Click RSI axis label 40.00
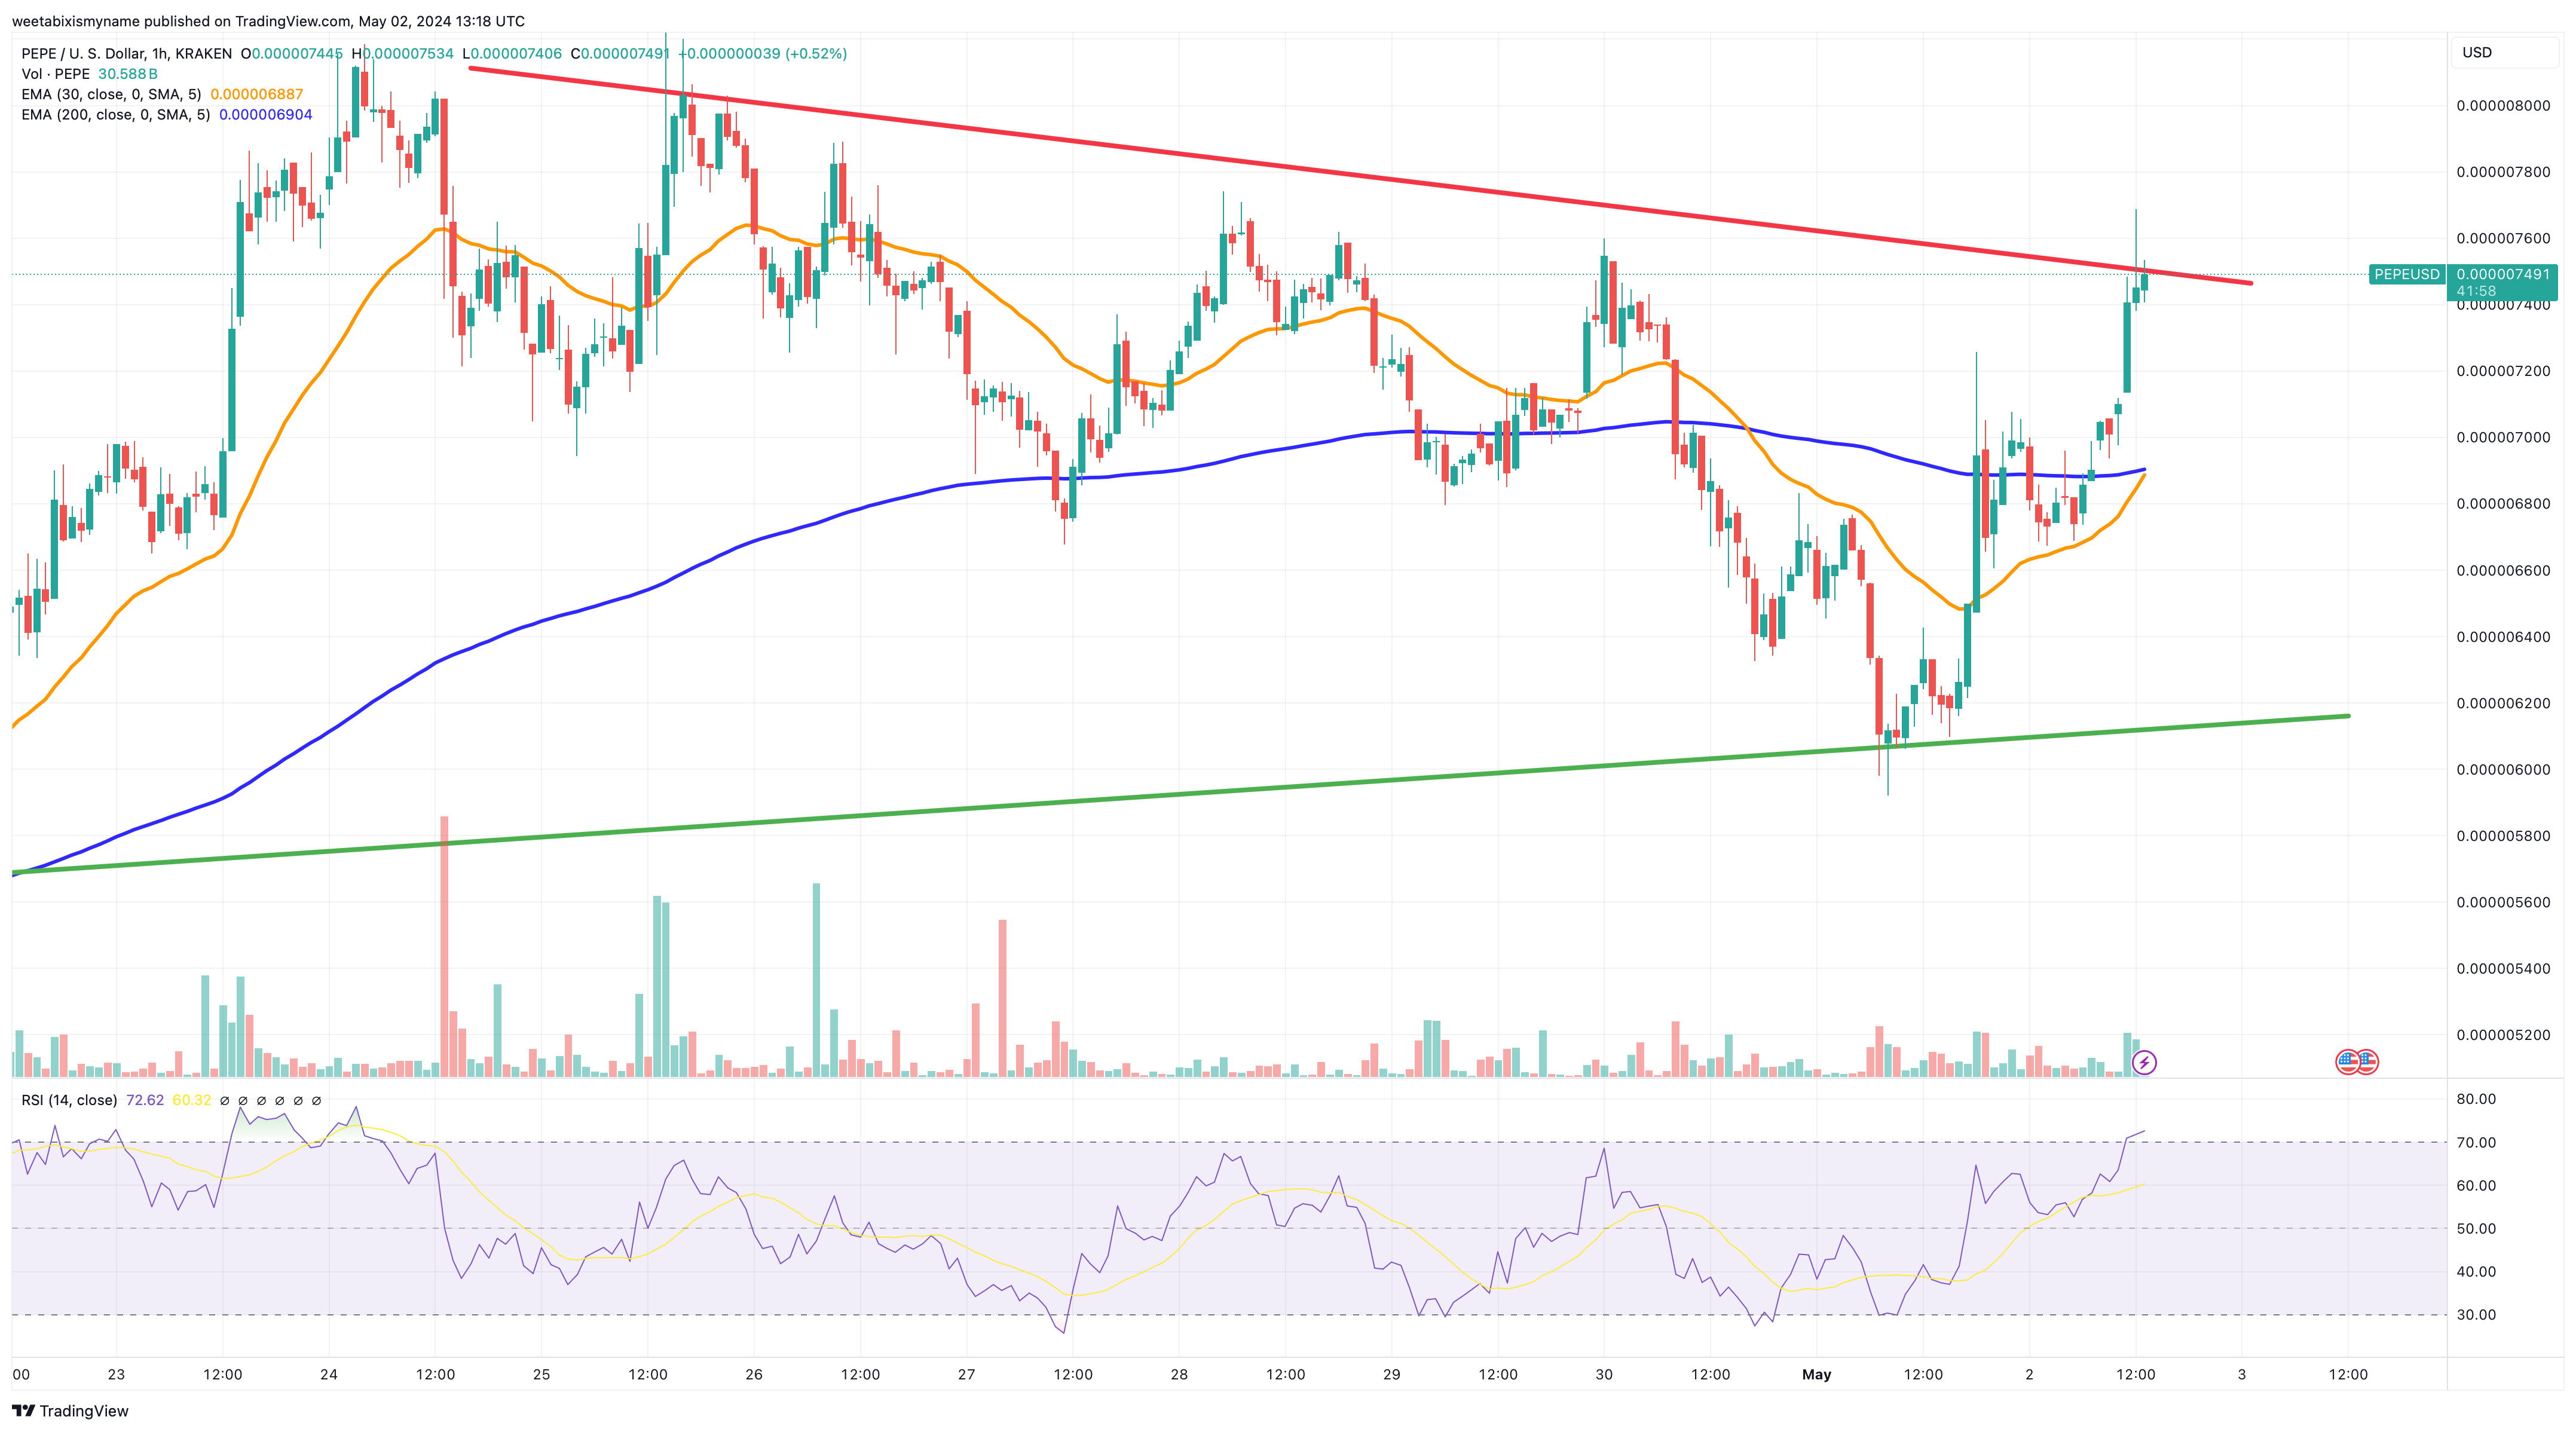The height and width of the screenshot is (1432, 2576). click(x=2476, y=1272)
